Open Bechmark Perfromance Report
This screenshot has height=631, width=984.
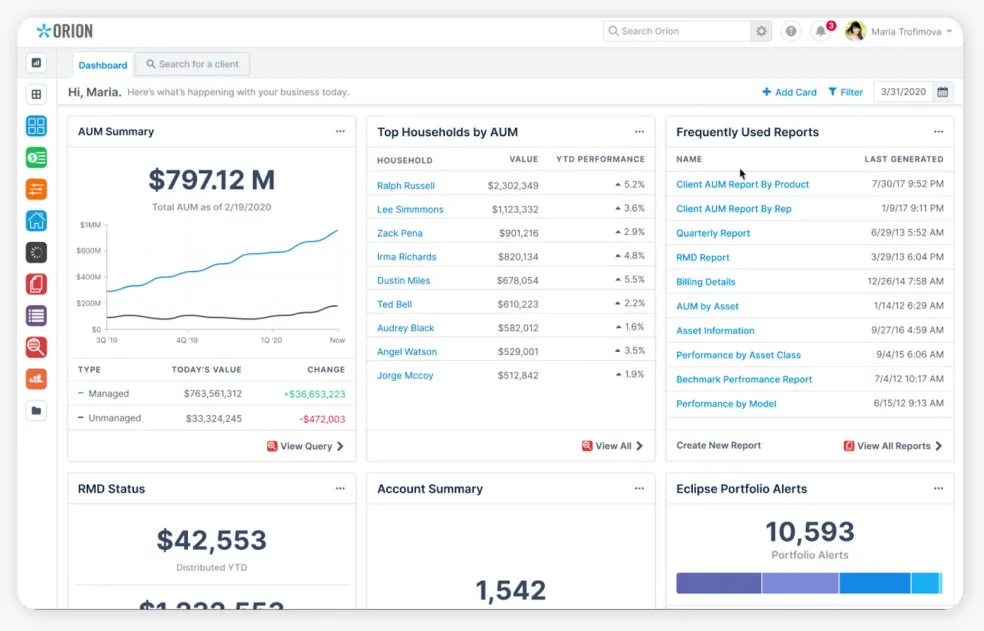click(x=744, y=379)
